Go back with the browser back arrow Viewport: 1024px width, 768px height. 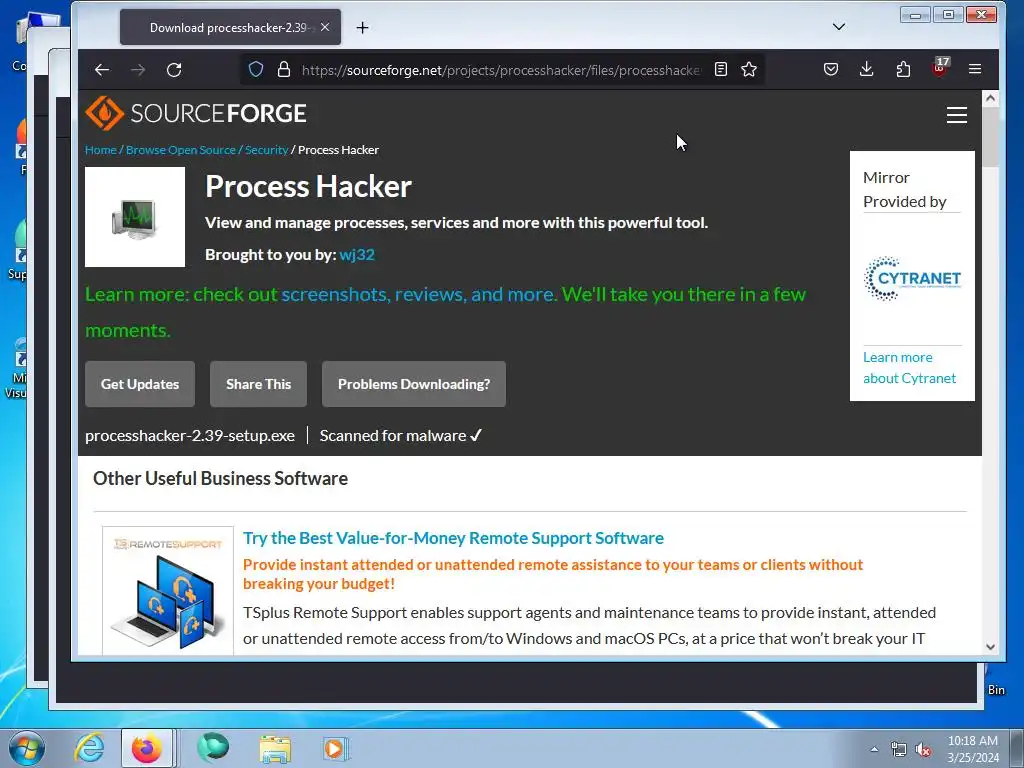click(x=102, y=70)
